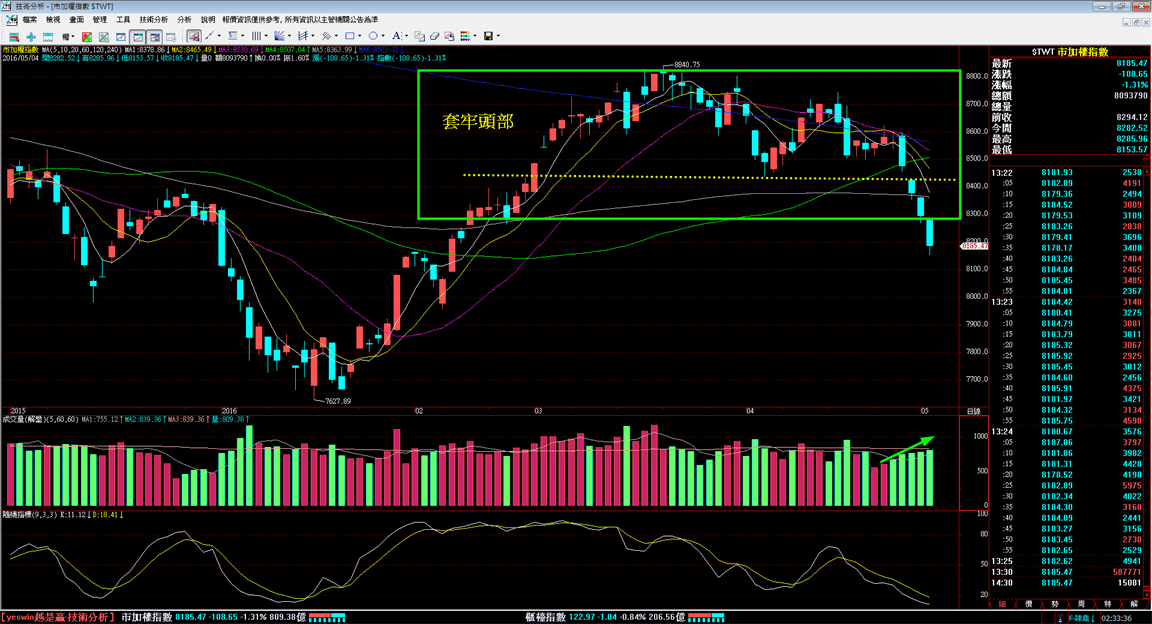Open the 說明 menu

click(208, 20)
